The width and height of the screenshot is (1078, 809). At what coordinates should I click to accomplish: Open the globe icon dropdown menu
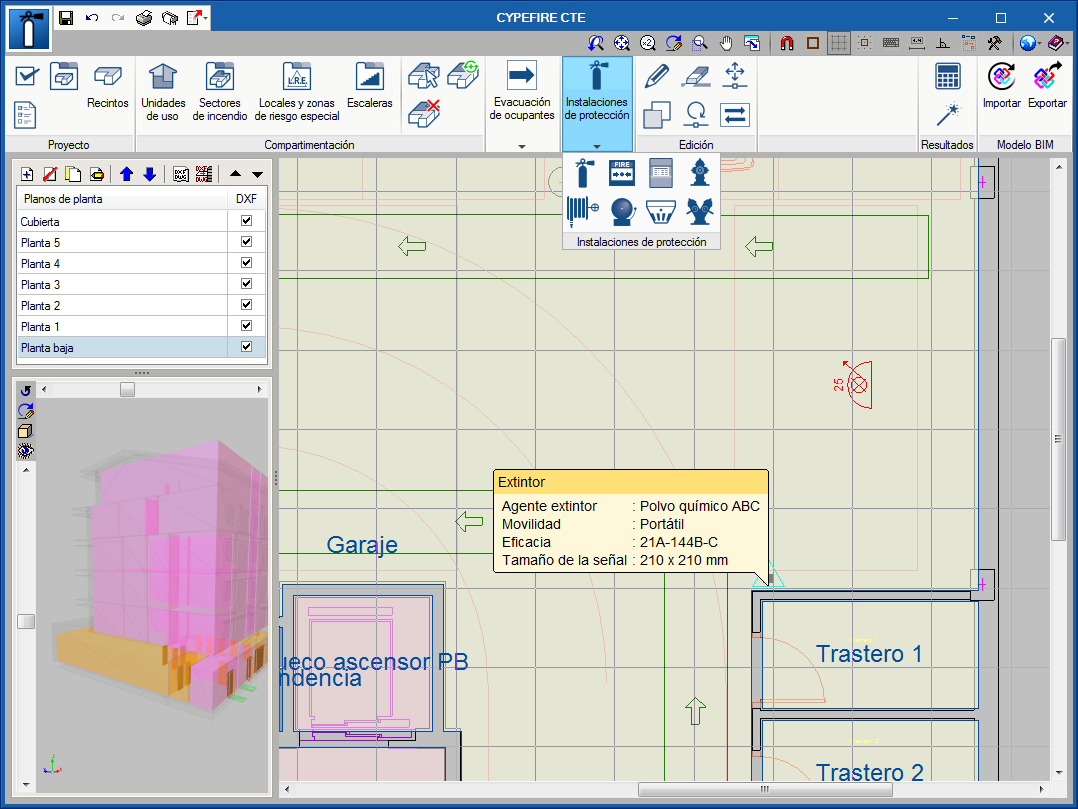(1039, 43)
